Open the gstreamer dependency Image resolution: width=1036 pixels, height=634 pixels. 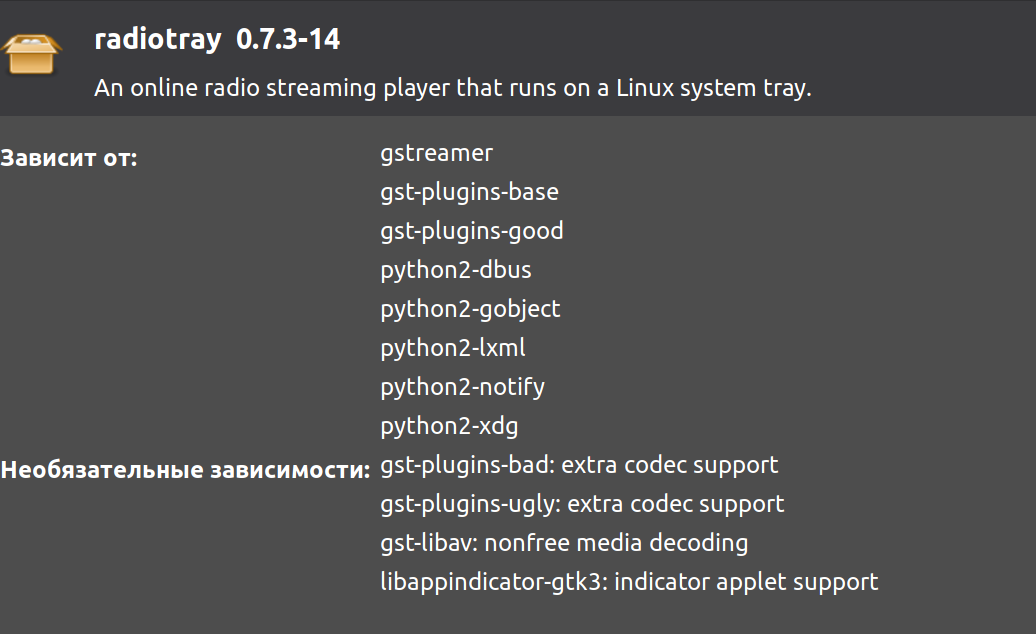(x=437, y=154)
